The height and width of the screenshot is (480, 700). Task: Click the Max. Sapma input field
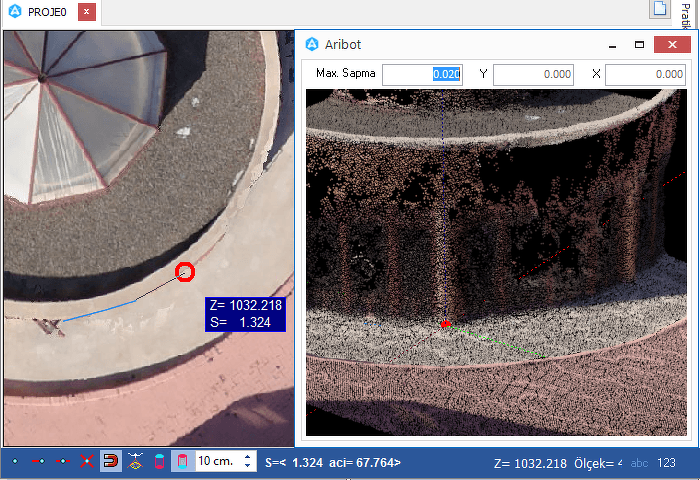click(422, 74)
